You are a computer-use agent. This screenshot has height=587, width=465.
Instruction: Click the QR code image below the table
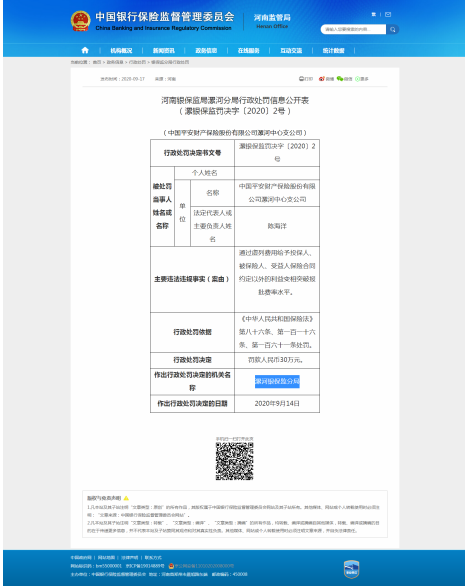(234, 461)
